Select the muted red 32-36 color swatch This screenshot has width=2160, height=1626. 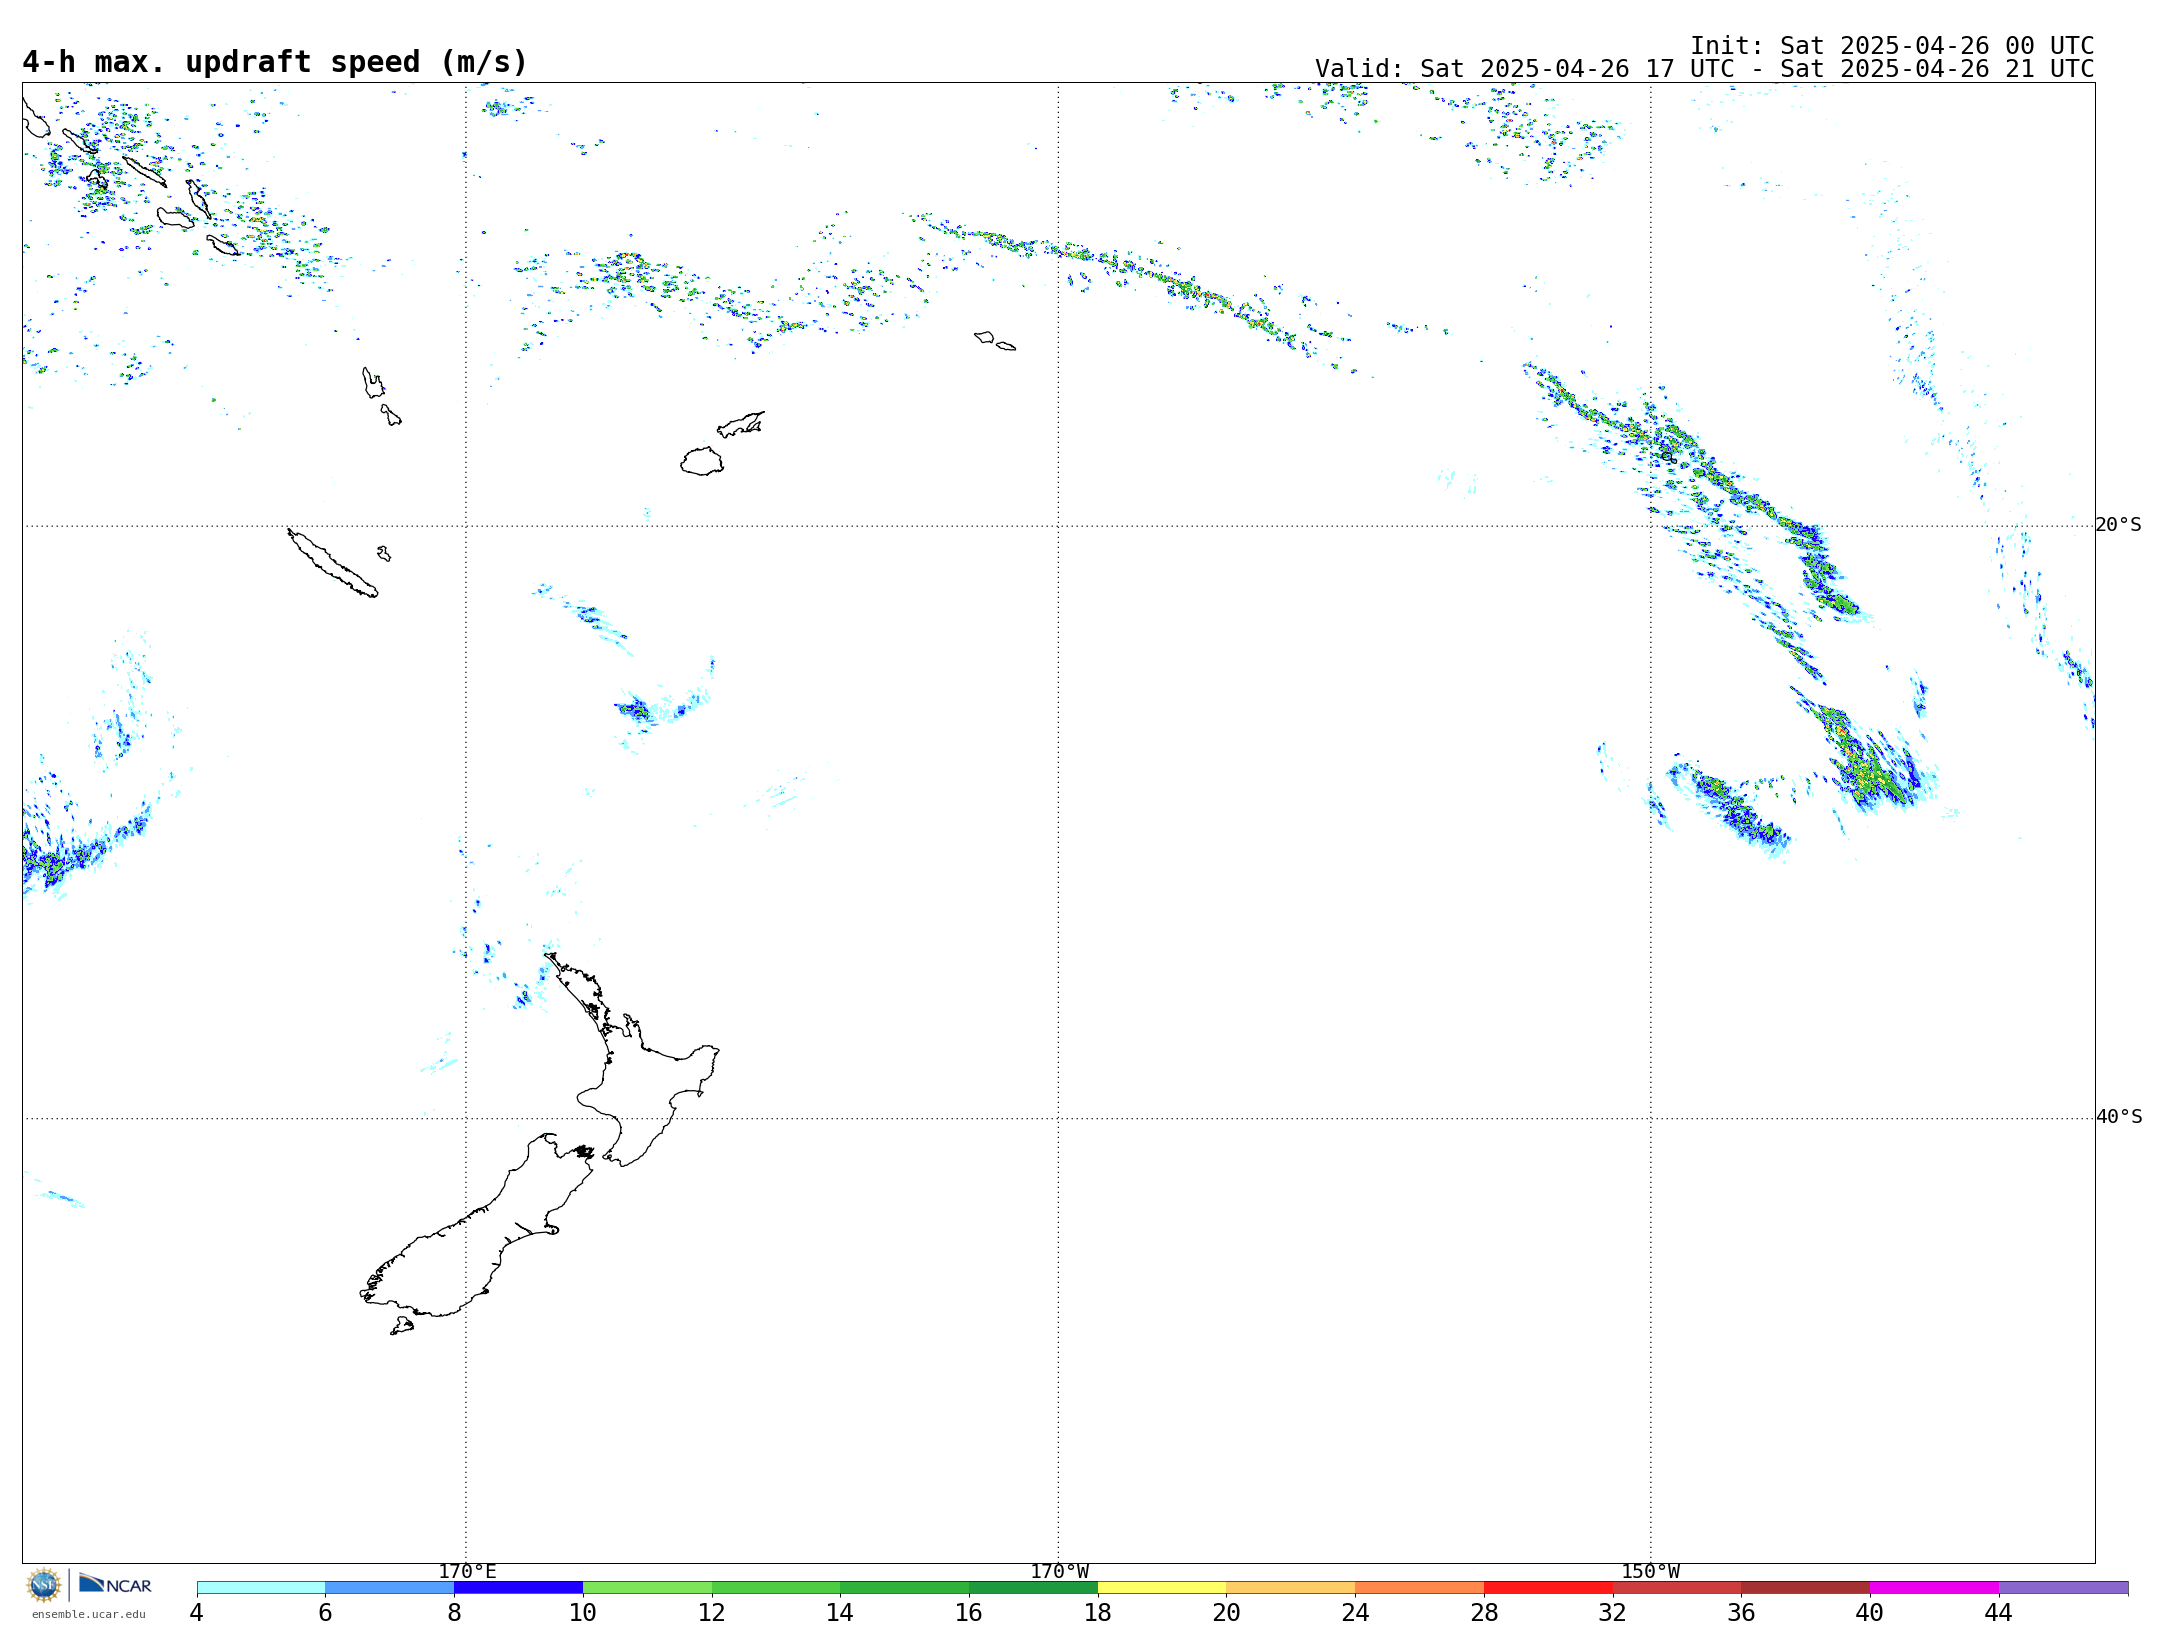(1677, 1588)
